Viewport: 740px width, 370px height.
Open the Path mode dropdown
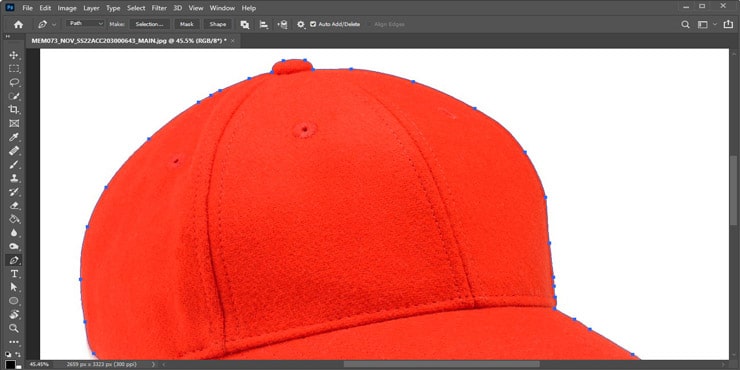click(x=85, y=24)
